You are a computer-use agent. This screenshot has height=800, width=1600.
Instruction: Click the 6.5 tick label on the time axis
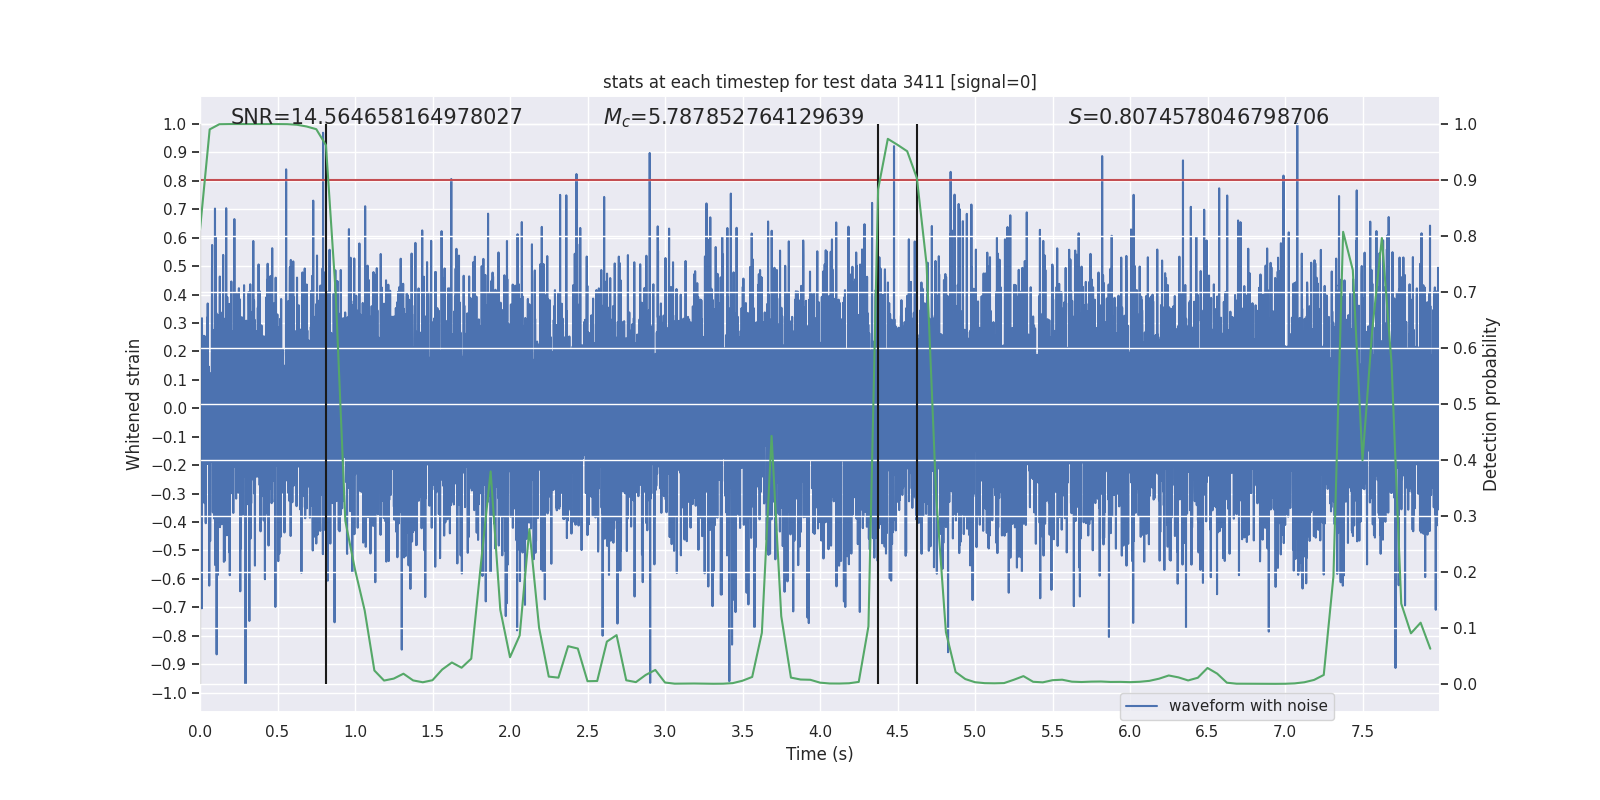(1207, 731)
